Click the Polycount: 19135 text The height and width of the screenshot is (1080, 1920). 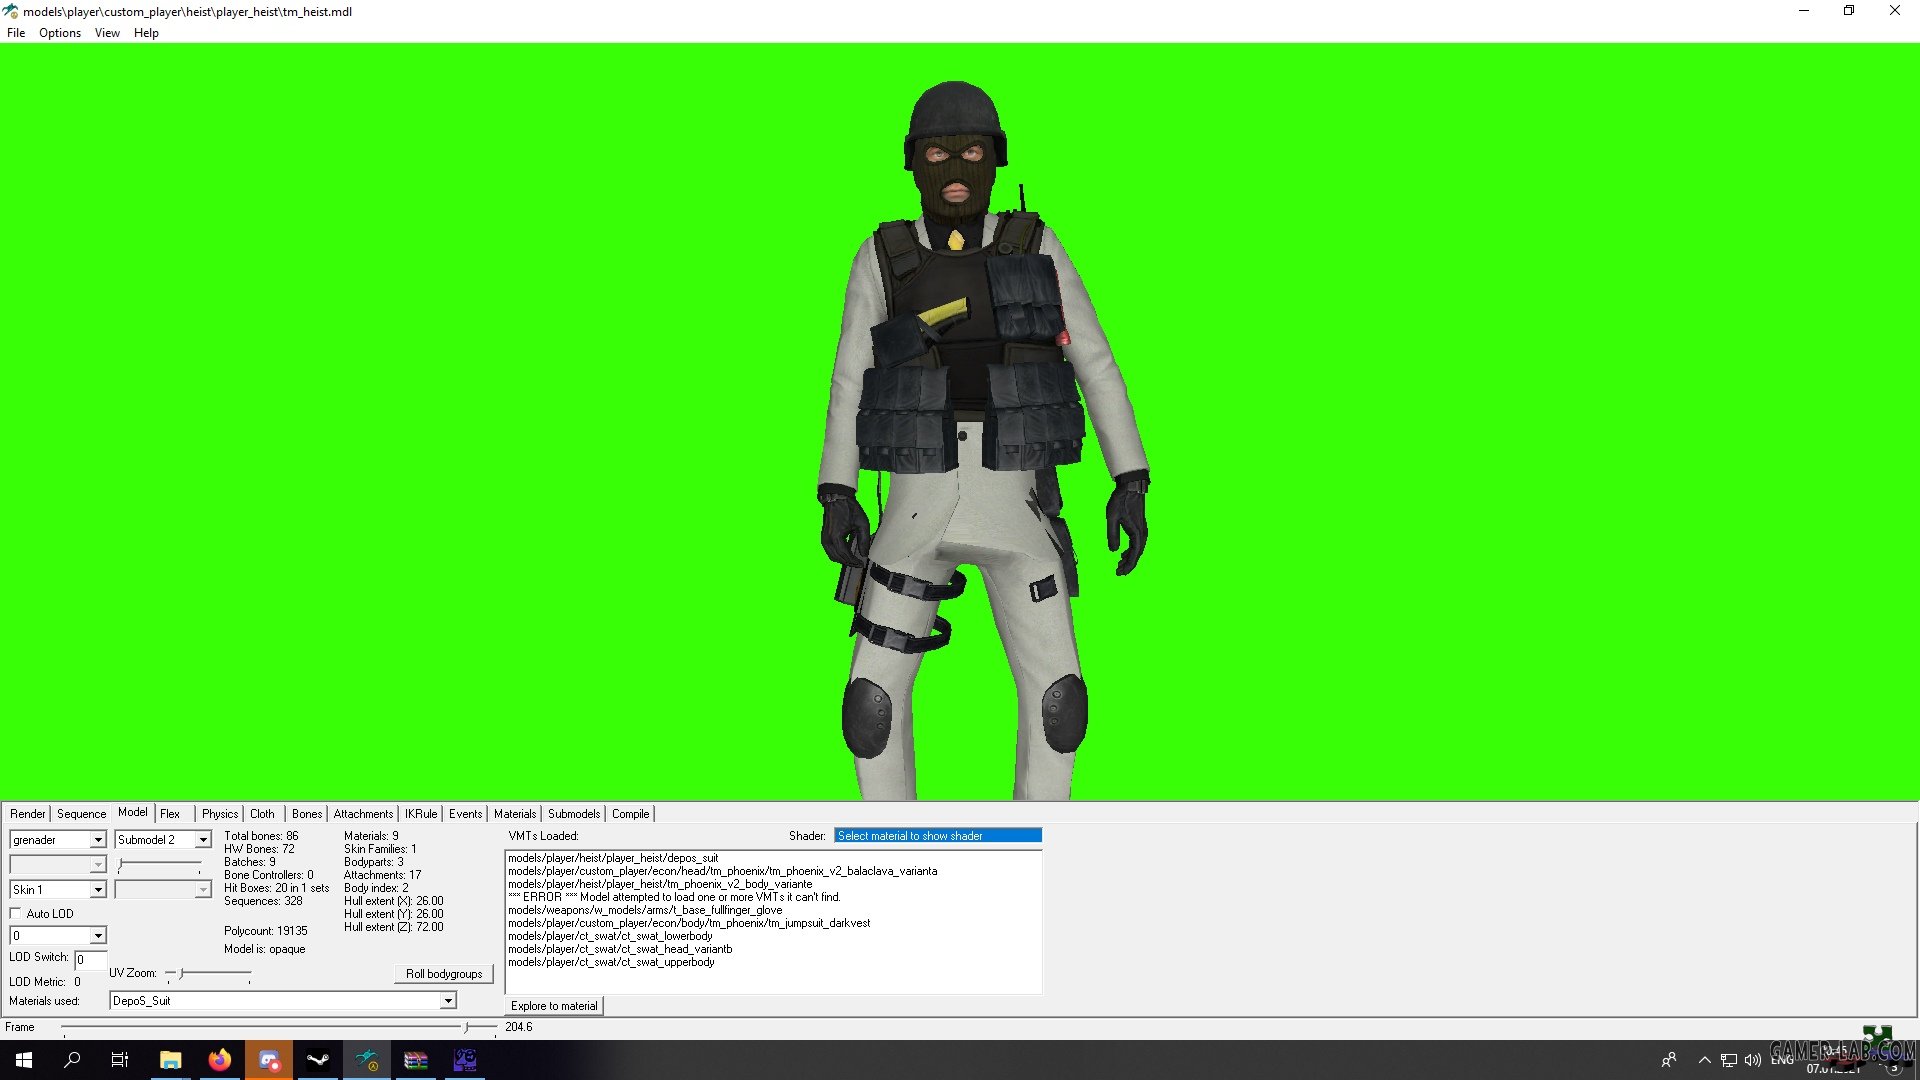pyautogui.click(x=266, y=931)
